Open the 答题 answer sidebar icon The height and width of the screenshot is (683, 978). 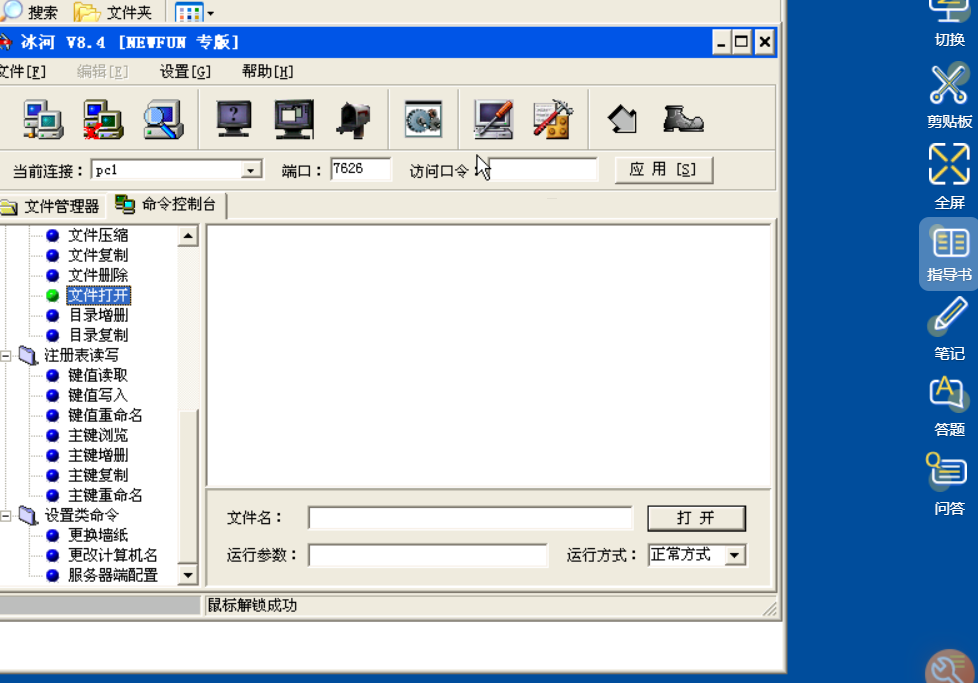[949, 406]
